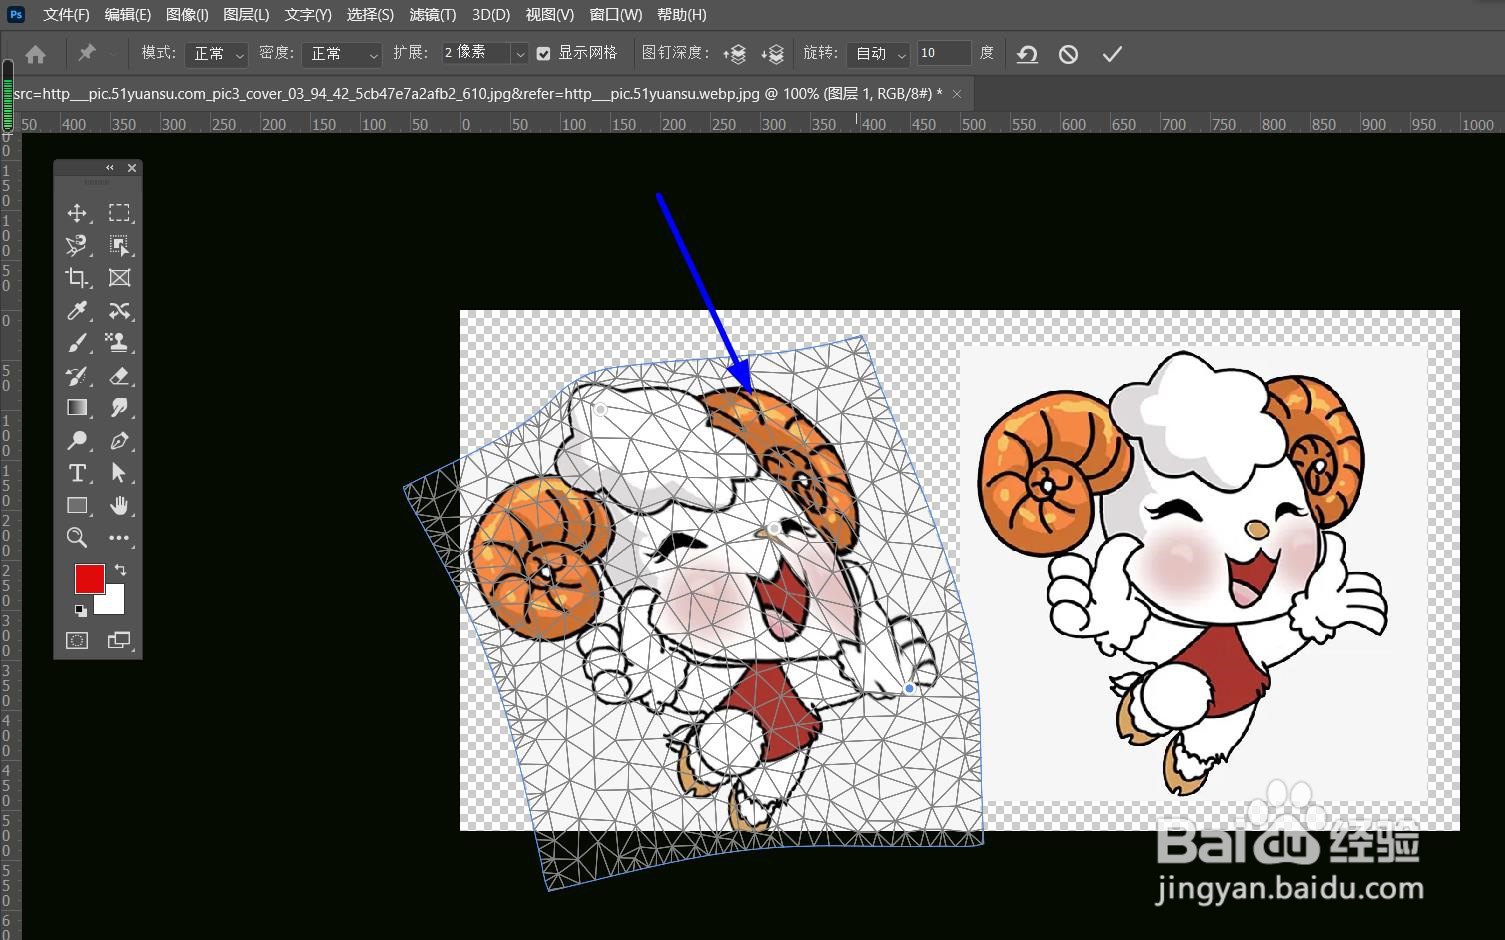The height and width of the screenshot is (940, 1505).
Task: Open the 选择(S) menu
Action: click(x=370, y=15)
